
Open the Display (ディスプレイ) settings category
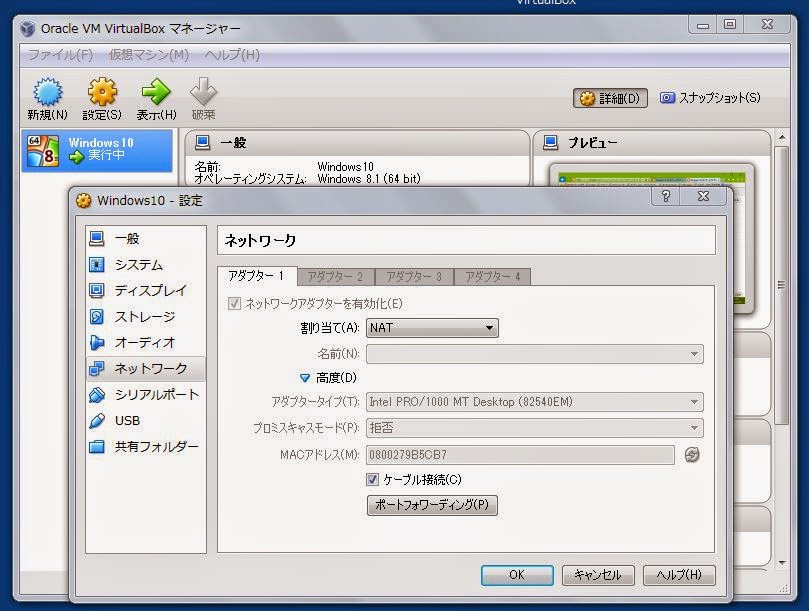145,291
